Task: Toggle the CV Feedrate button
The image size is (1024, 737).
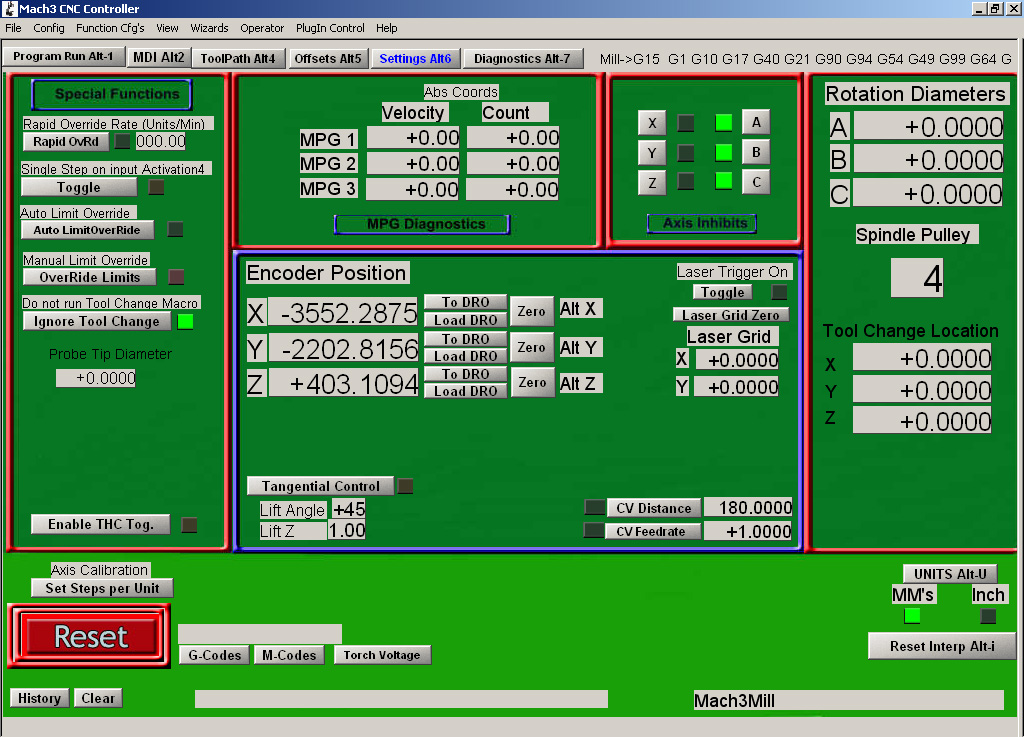Action: 654,531
